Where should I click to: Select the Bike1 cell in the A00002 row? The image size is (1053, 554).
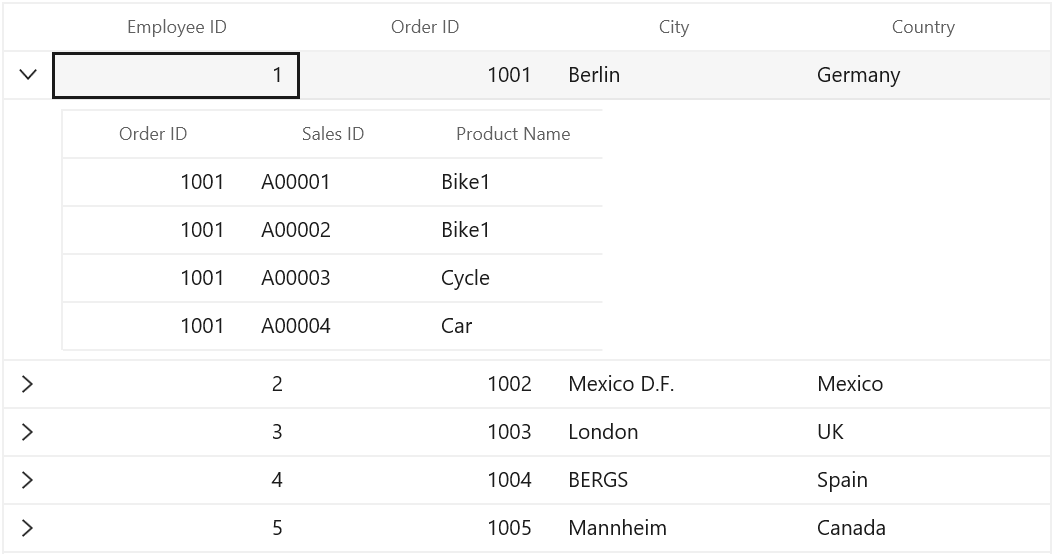point(512,230)
